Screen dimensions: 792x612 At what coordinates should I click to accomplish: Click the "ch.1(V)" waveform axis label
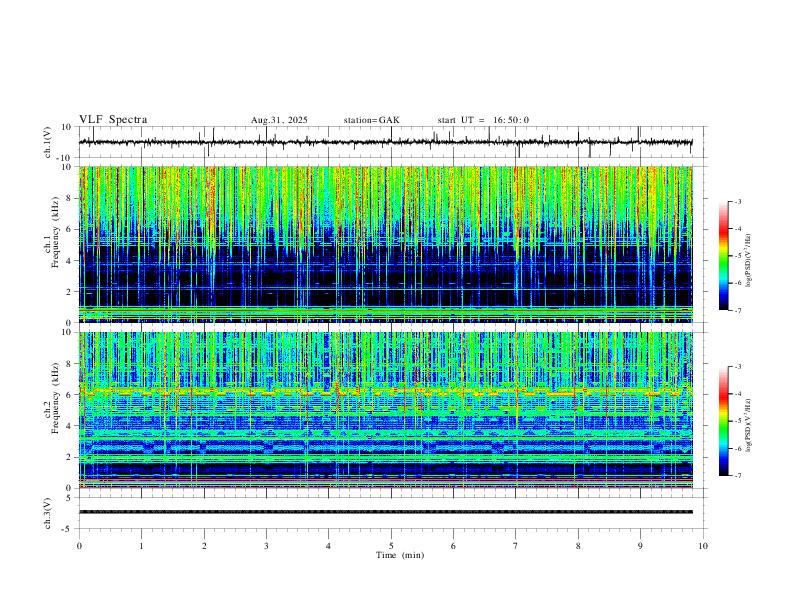click(x=48, y=142)
